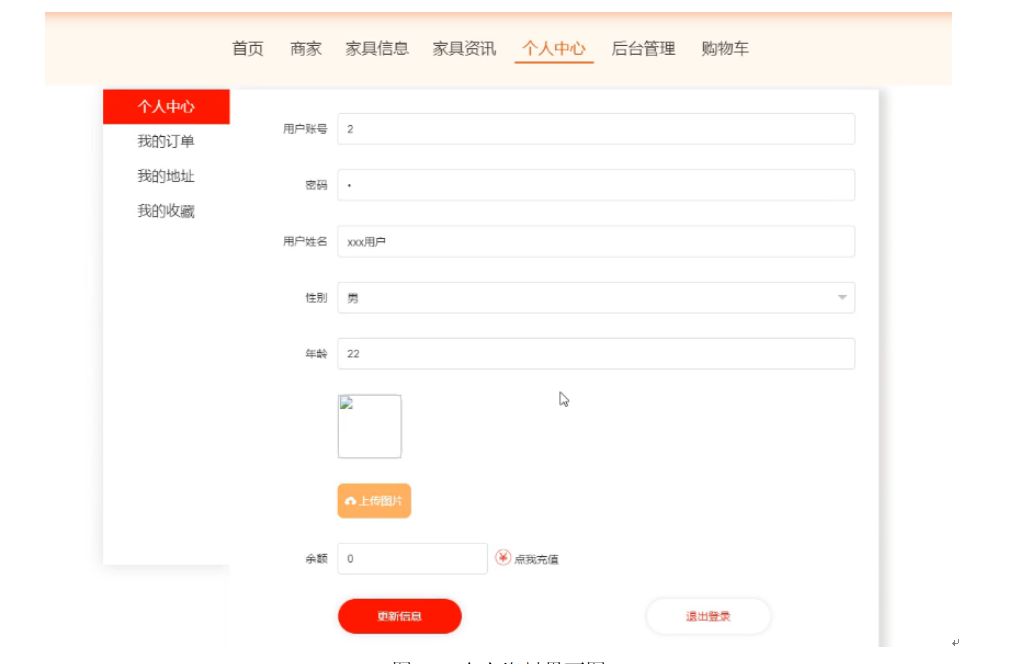Open the 后台管理 navigation tab
1009x664 pixels.
(x=643, y=48)
